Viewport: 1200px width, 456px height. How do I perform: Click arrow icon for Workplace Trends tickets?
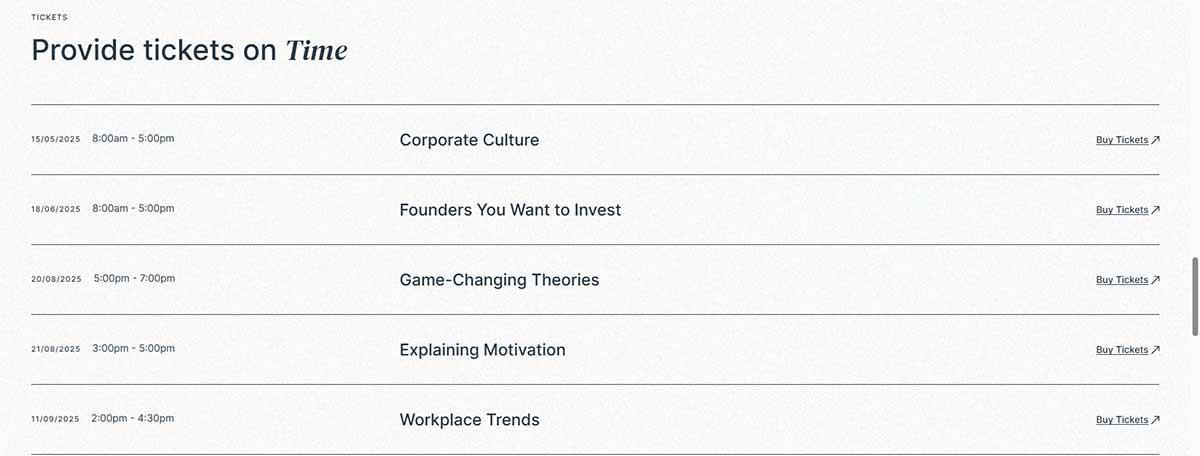1155,420
